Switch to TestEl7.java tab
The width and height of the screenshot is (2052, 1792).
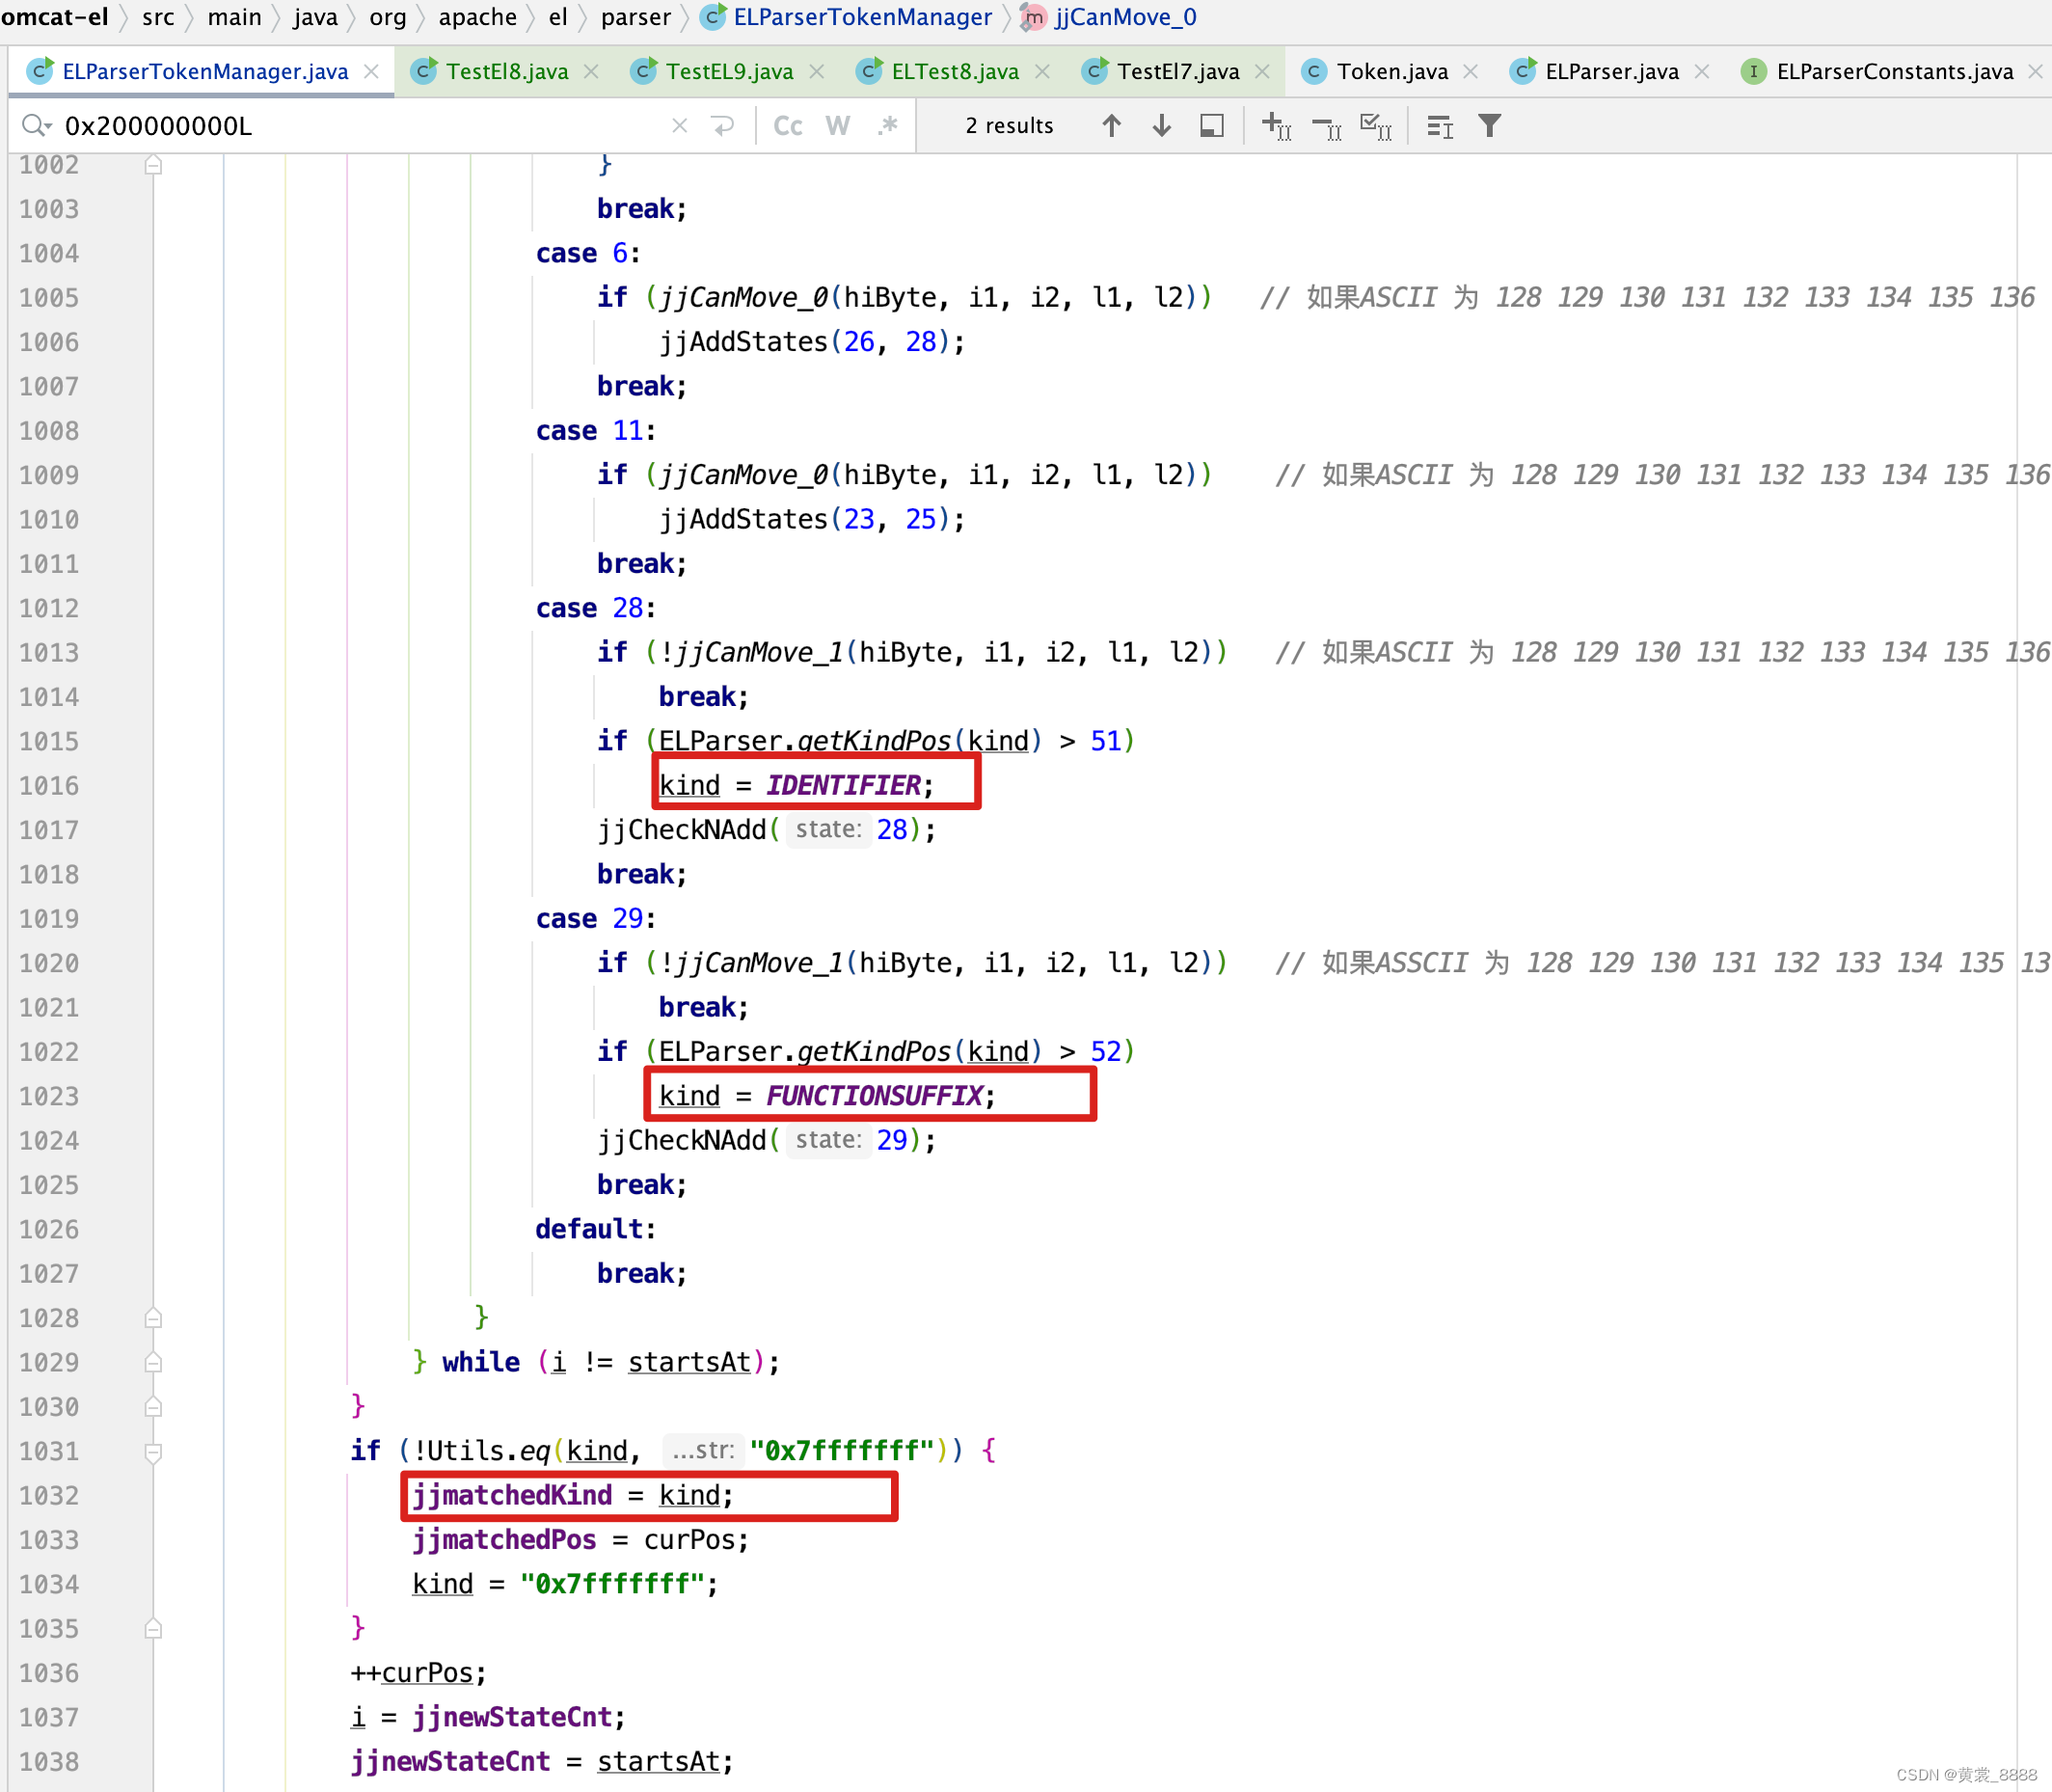click(x=1178, y=72)
